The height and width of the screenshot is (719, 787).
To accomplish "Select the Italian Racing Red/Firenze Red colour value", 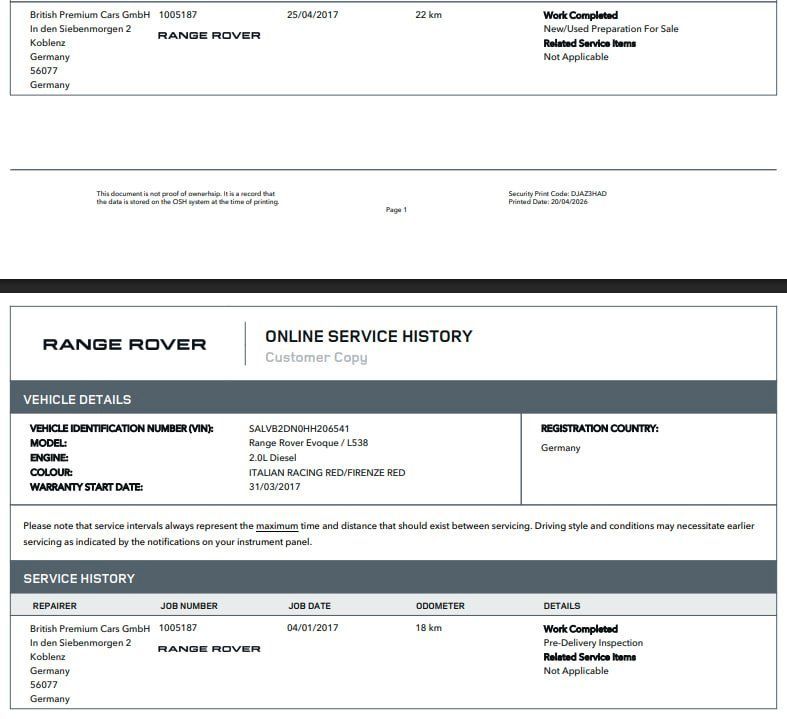I will pos(327,473).
